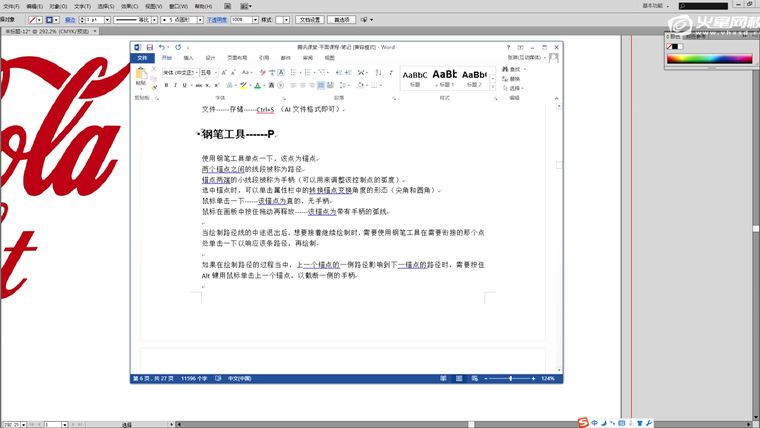Toggle Underline formatting in Word

[x=186, y=85]
